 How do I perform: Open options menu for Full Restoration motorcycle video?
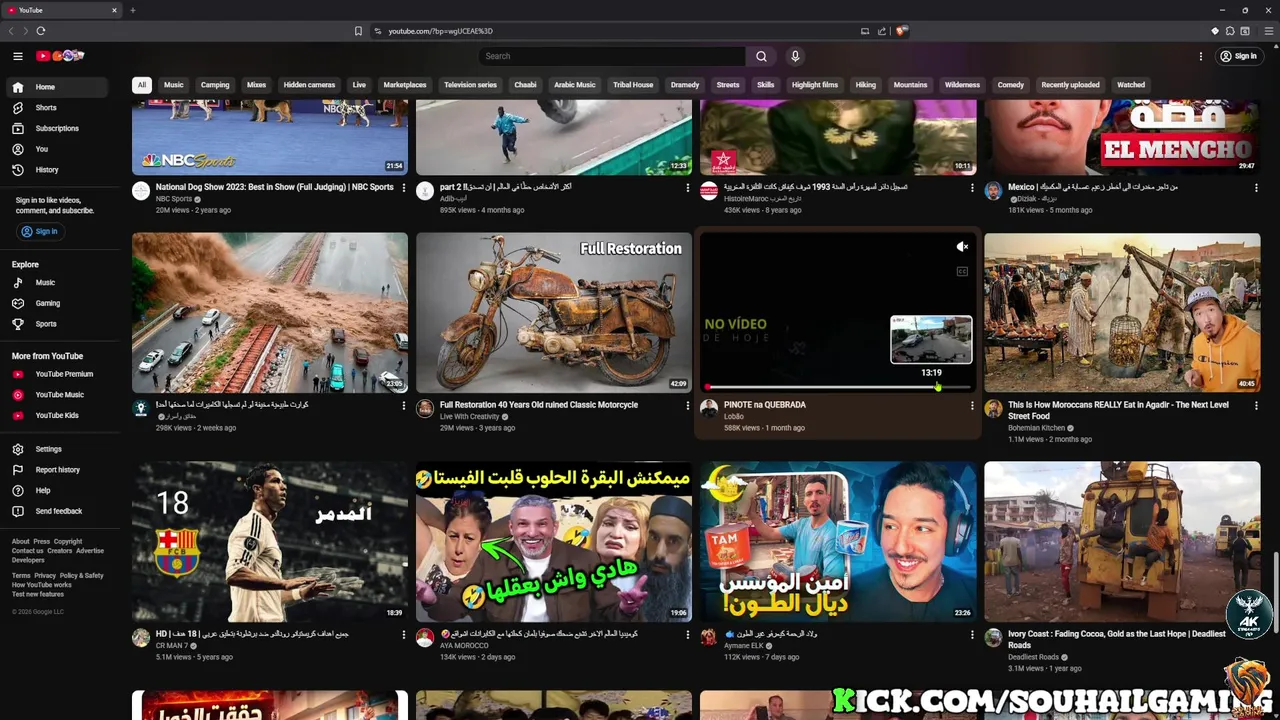coord(688,405)
